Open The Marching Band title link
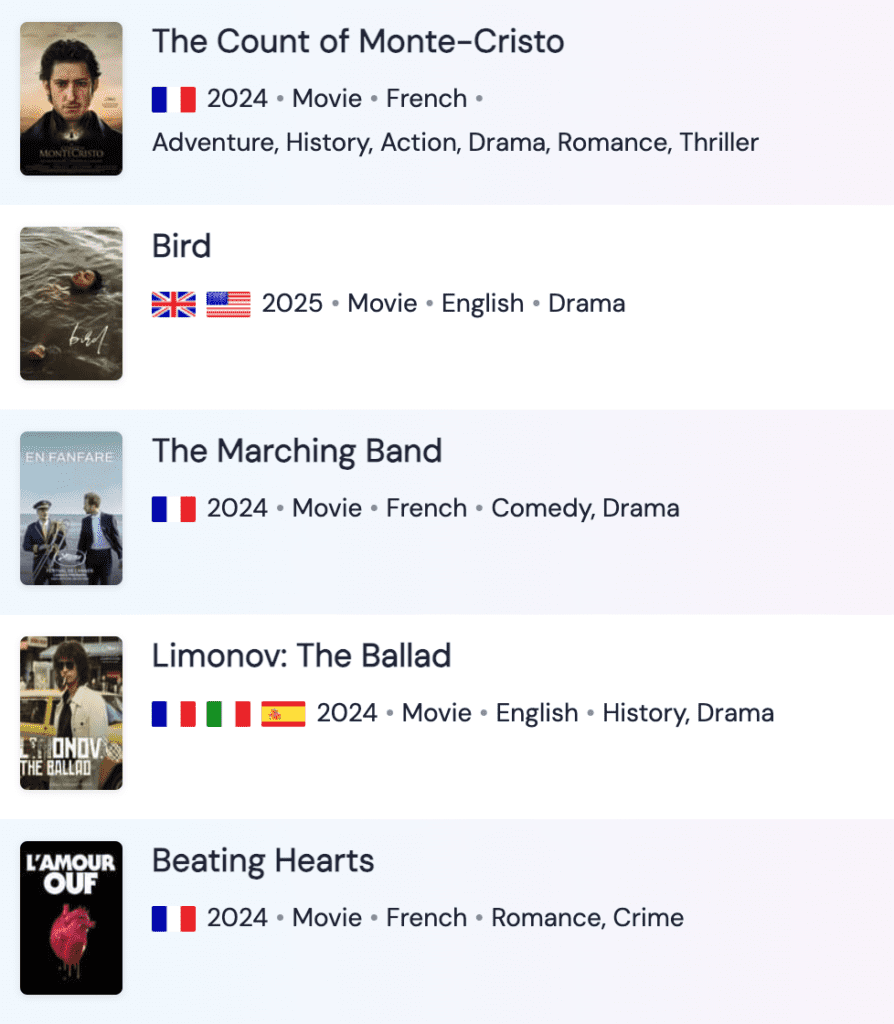Screen dimensions: 894x1024 pos(297,451)
